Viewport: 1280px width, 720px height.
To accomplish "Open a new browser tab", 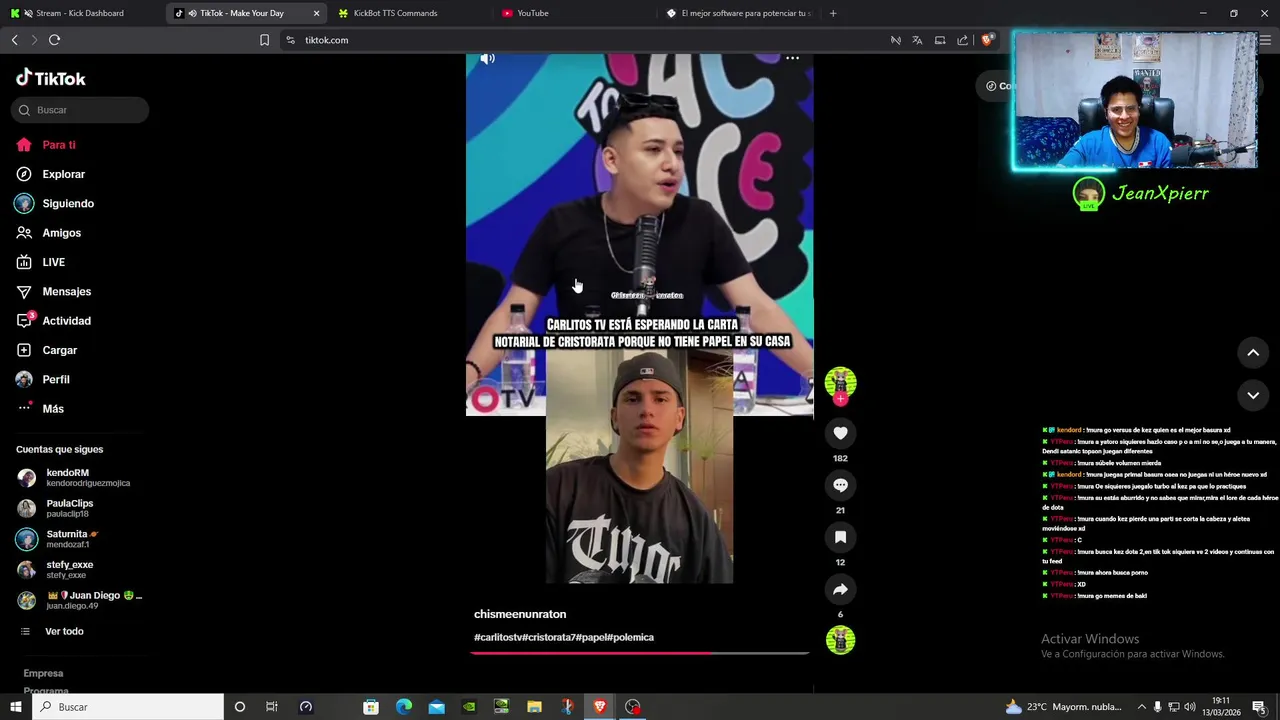I will pos(833,13).
